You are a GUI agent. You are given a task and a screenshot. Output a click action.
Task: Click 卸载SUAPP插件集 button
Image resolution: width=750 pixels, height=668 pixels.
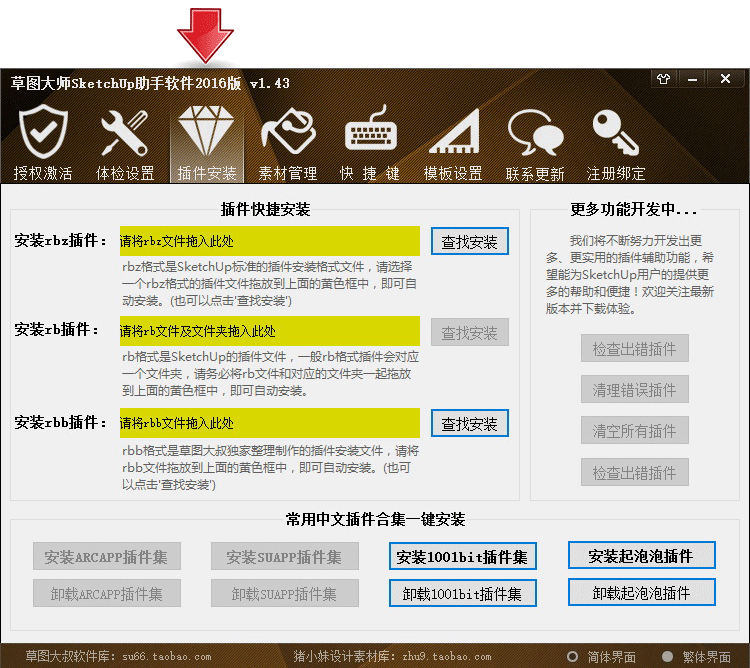[285, 593]
